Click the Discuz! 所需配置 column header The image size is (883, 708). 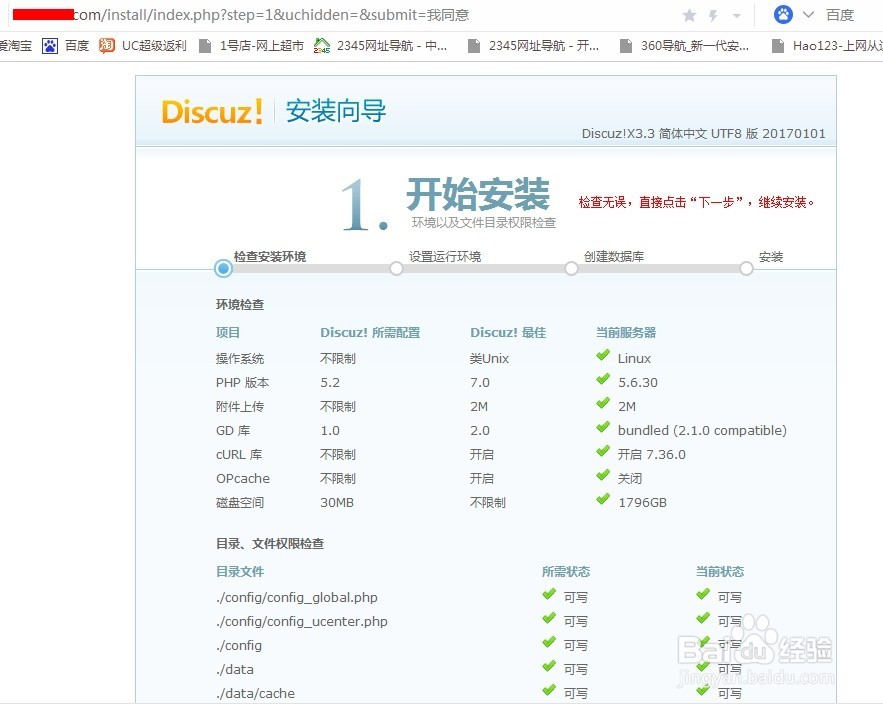pyautogui.click(x=370, y=332)
